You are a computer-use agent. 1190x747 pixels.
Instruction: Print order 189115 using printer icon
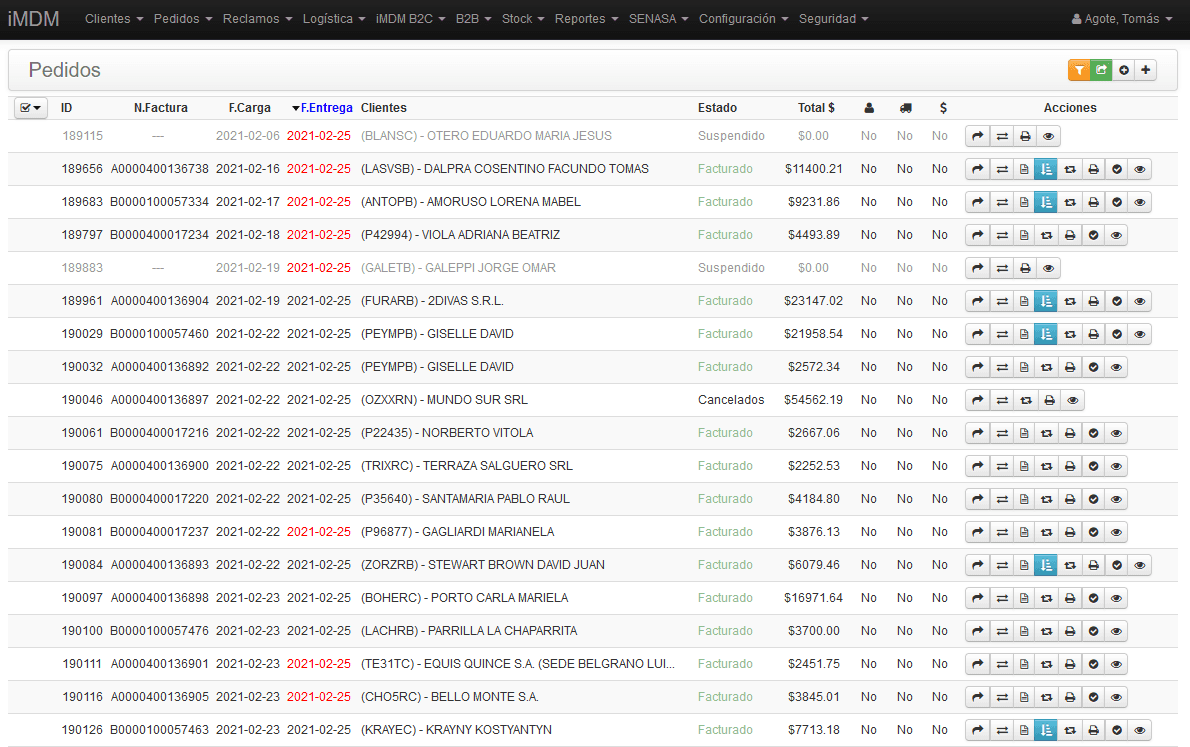(1025, 136)
